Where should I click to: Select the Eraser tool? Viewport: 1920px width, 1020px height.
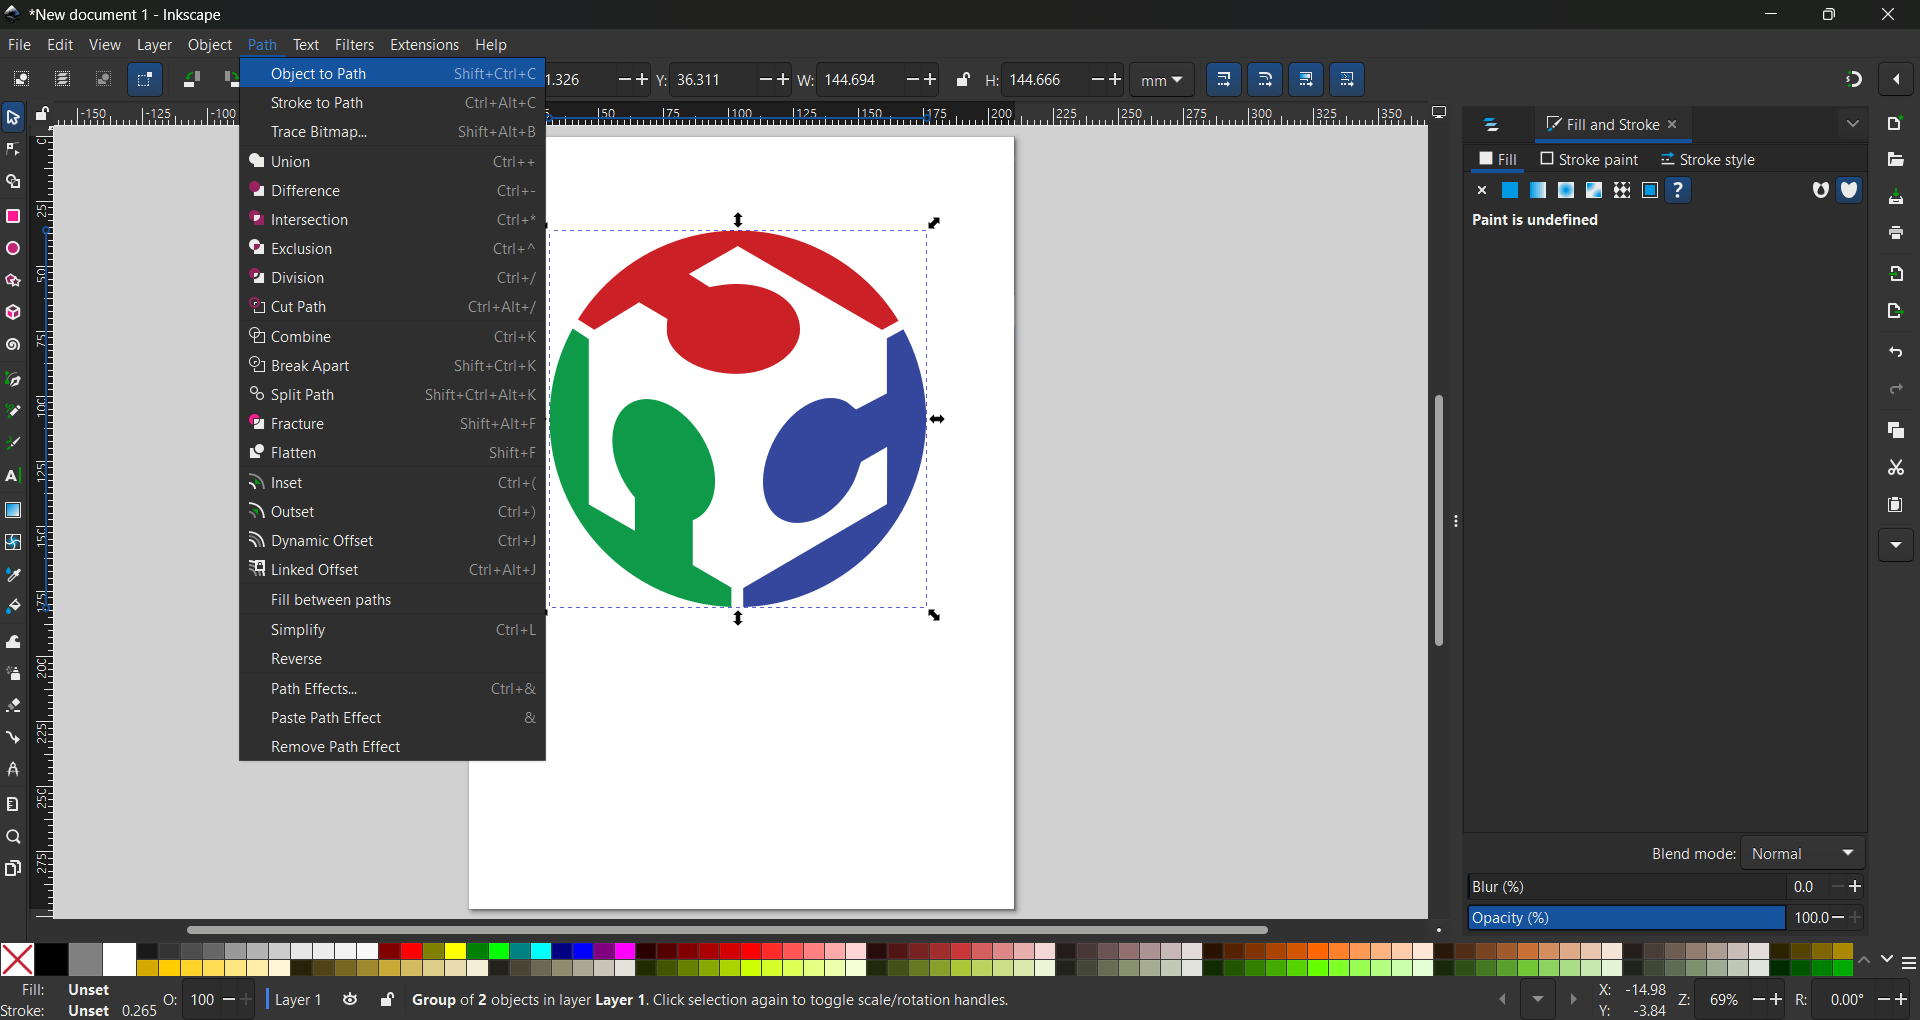point(13,705)
